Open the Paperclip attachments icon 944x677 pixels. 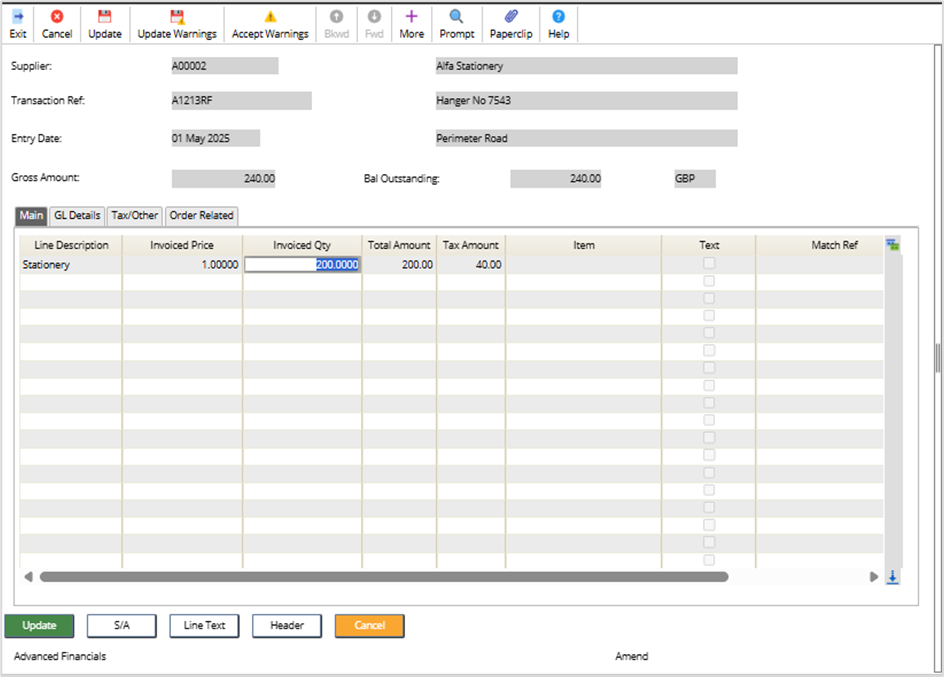point(511,17)
